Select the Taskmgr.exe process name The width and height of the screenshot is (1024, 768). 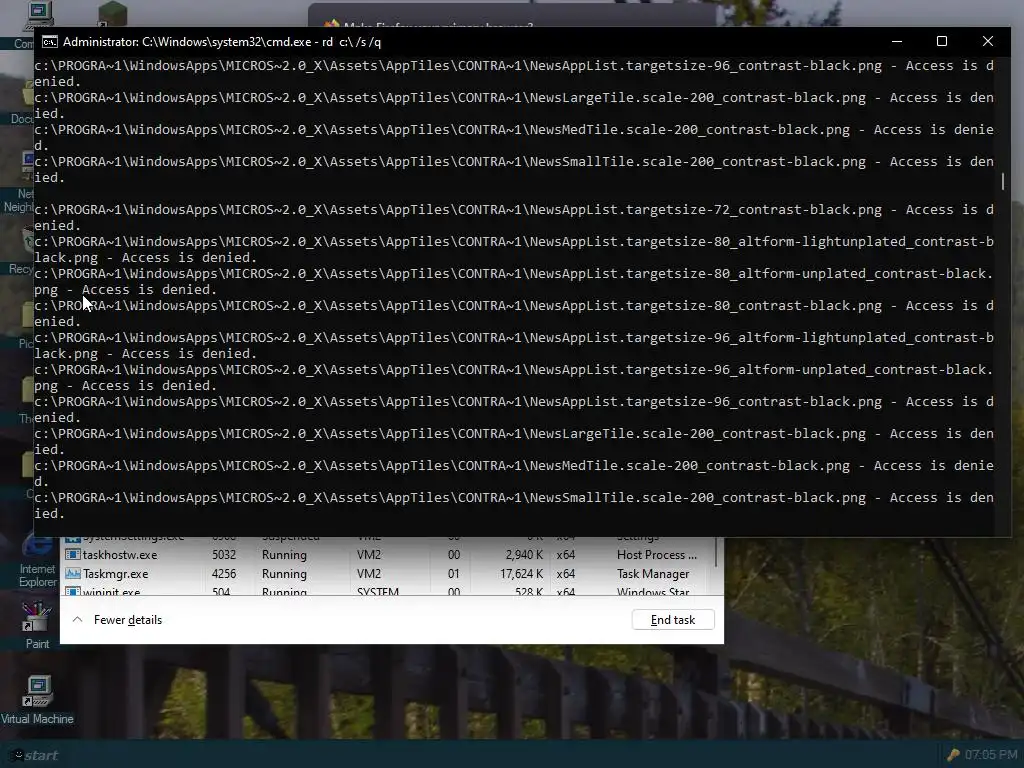[x=116, y=574]
